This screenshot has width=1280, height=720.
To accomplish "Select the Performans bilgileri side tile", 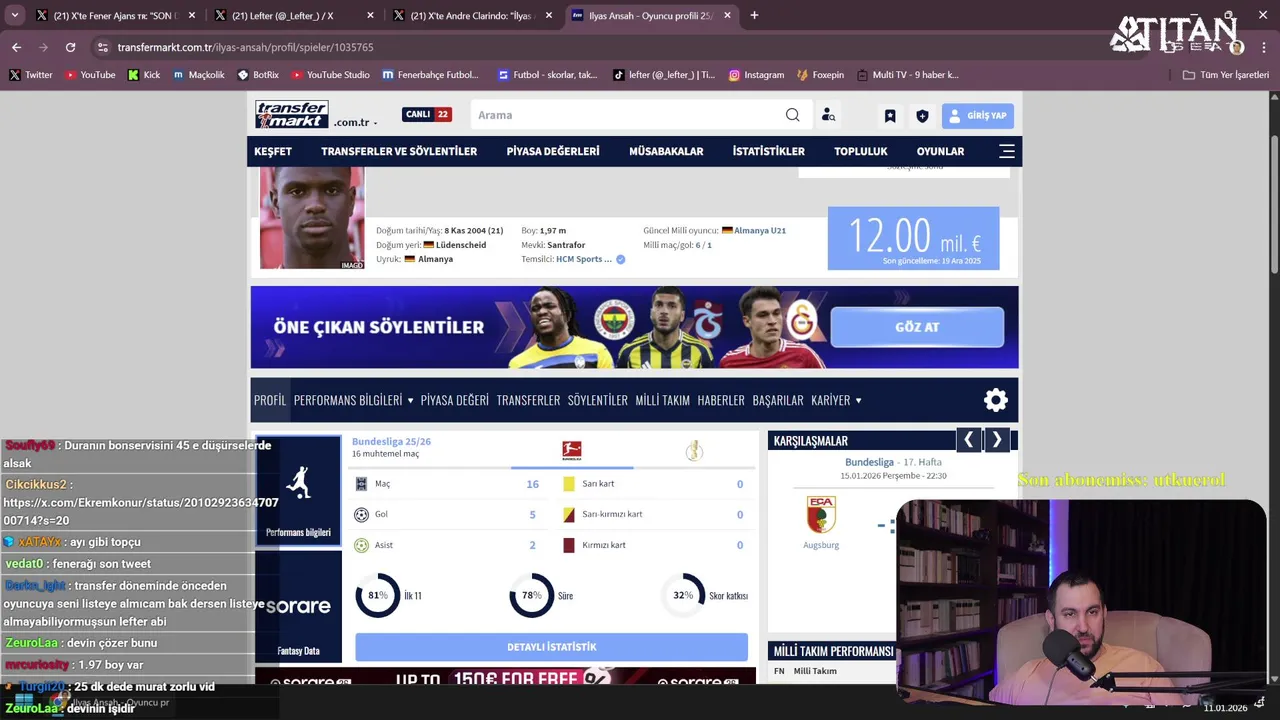I will click(298, 491).
